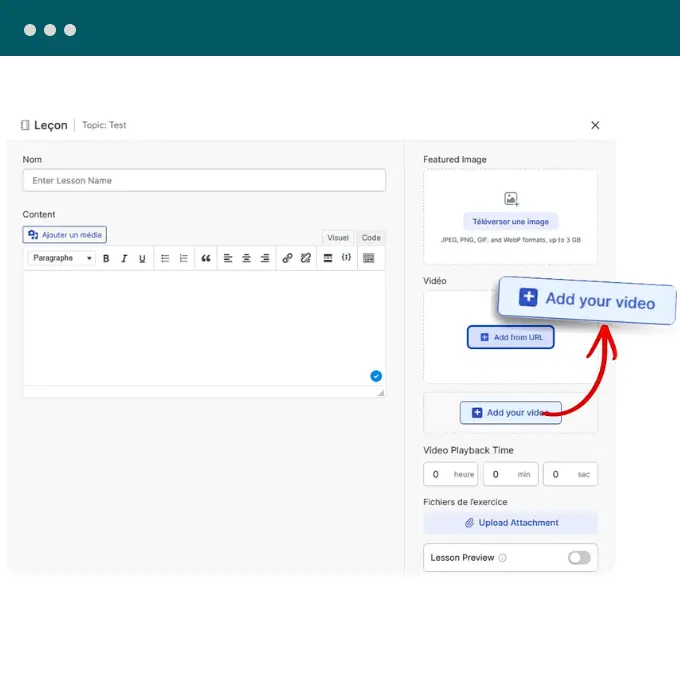This screenshot has width=680, height=680.
Task: Click the insert link icon
Action: pos(287,258)
